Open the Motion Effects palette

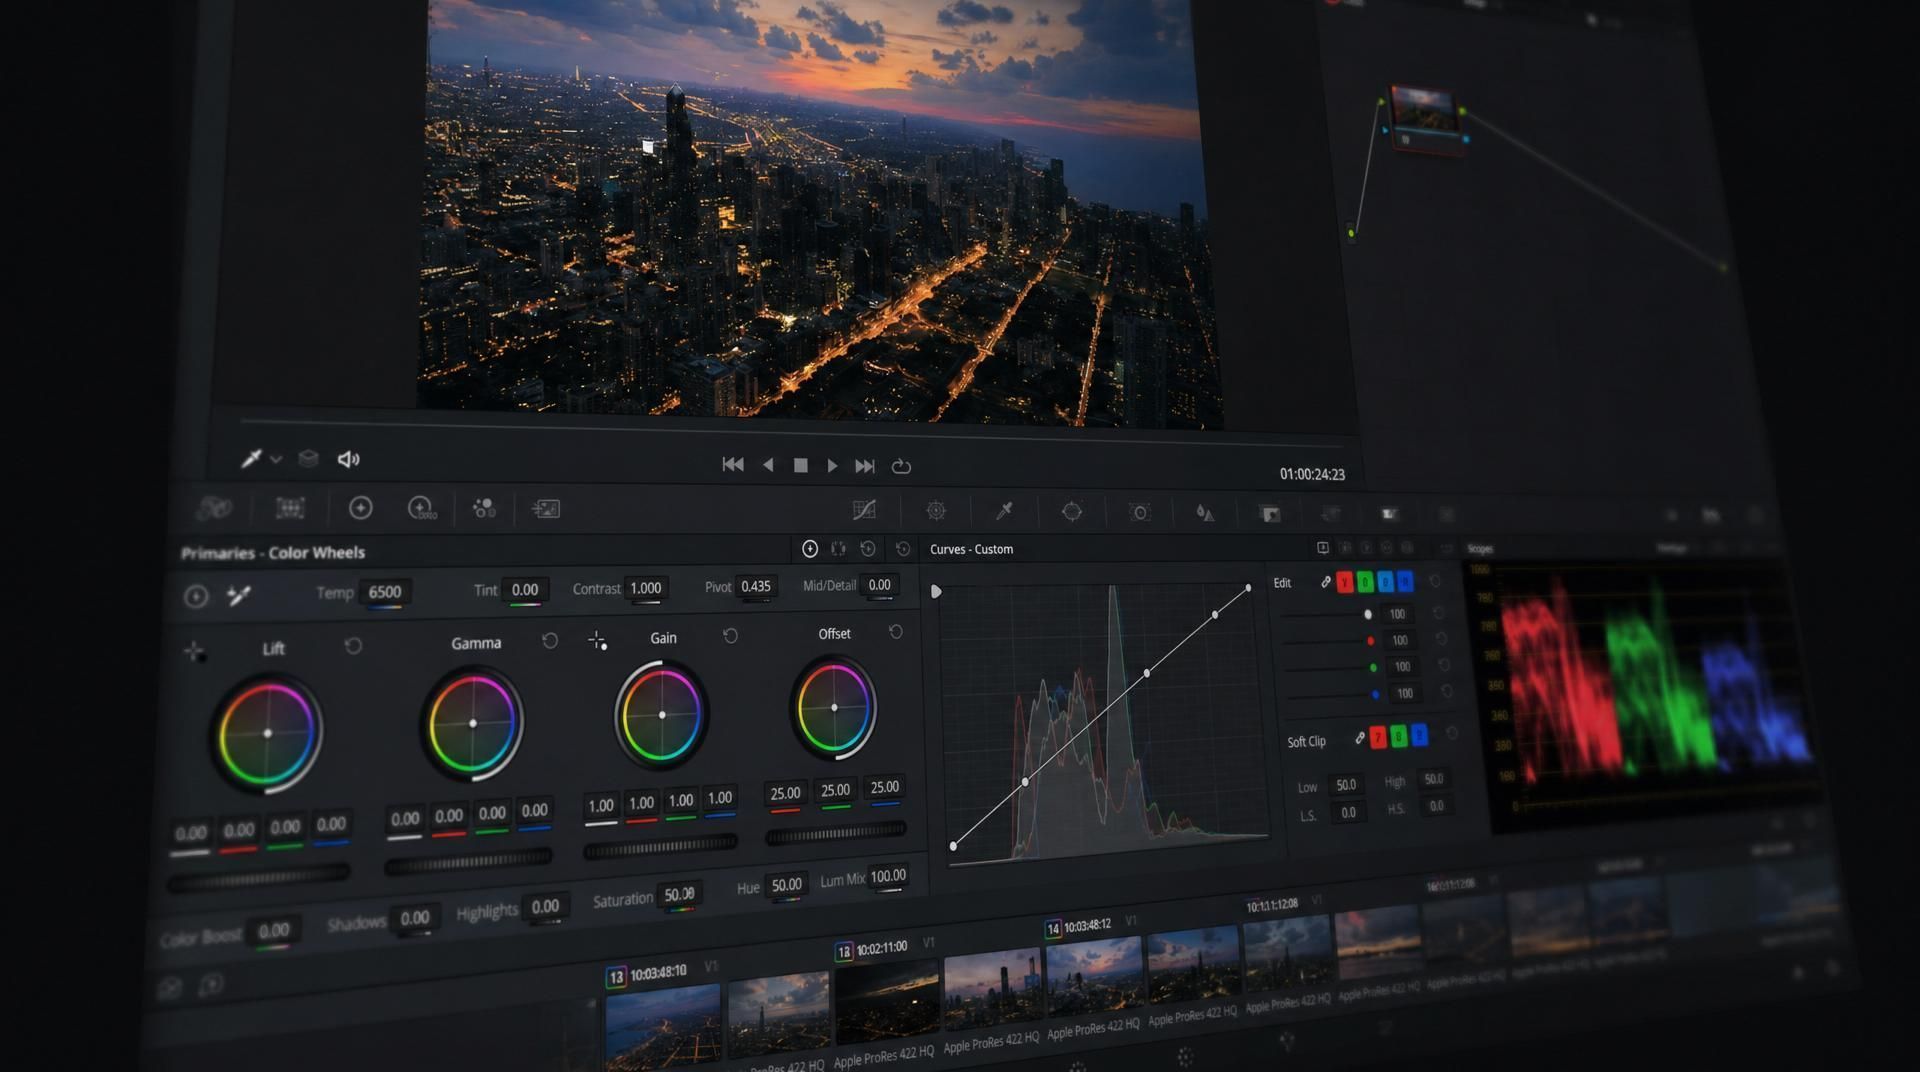[x=546, y=509]
